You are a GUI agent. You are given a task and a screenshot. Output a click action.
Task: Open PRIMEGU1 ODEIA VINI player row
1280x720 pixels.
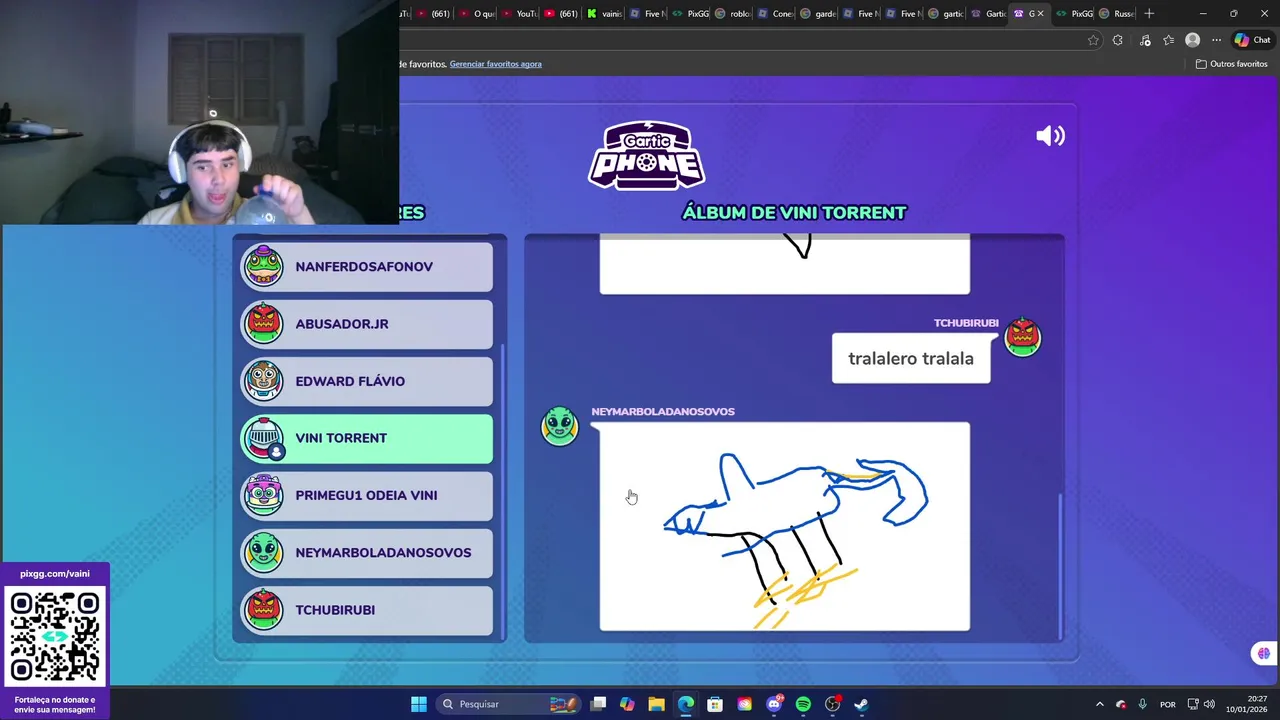click(367, 495)
